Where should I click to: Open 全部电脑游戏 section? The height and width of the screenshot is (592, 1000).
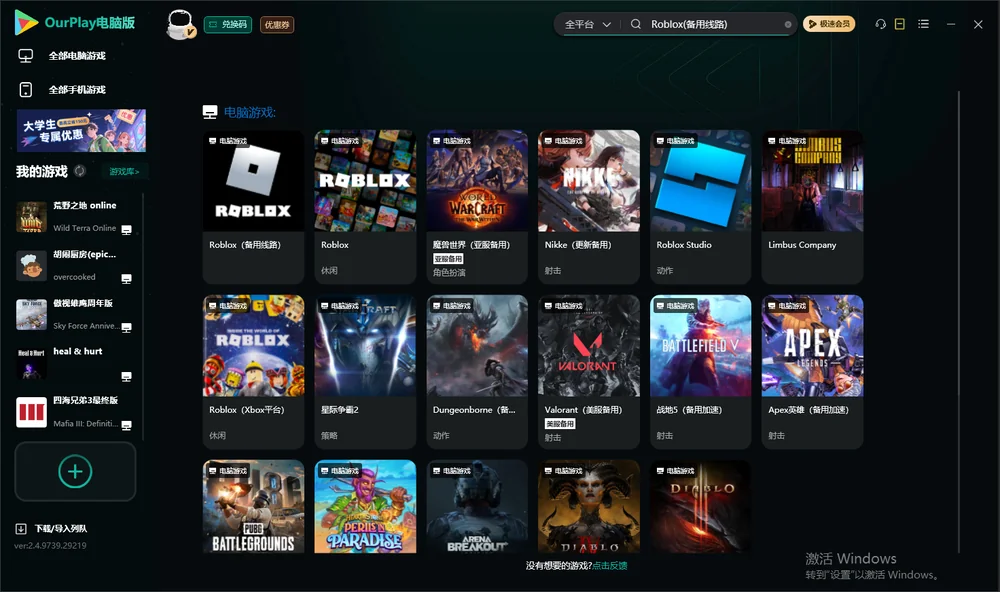tap(77, 56)
